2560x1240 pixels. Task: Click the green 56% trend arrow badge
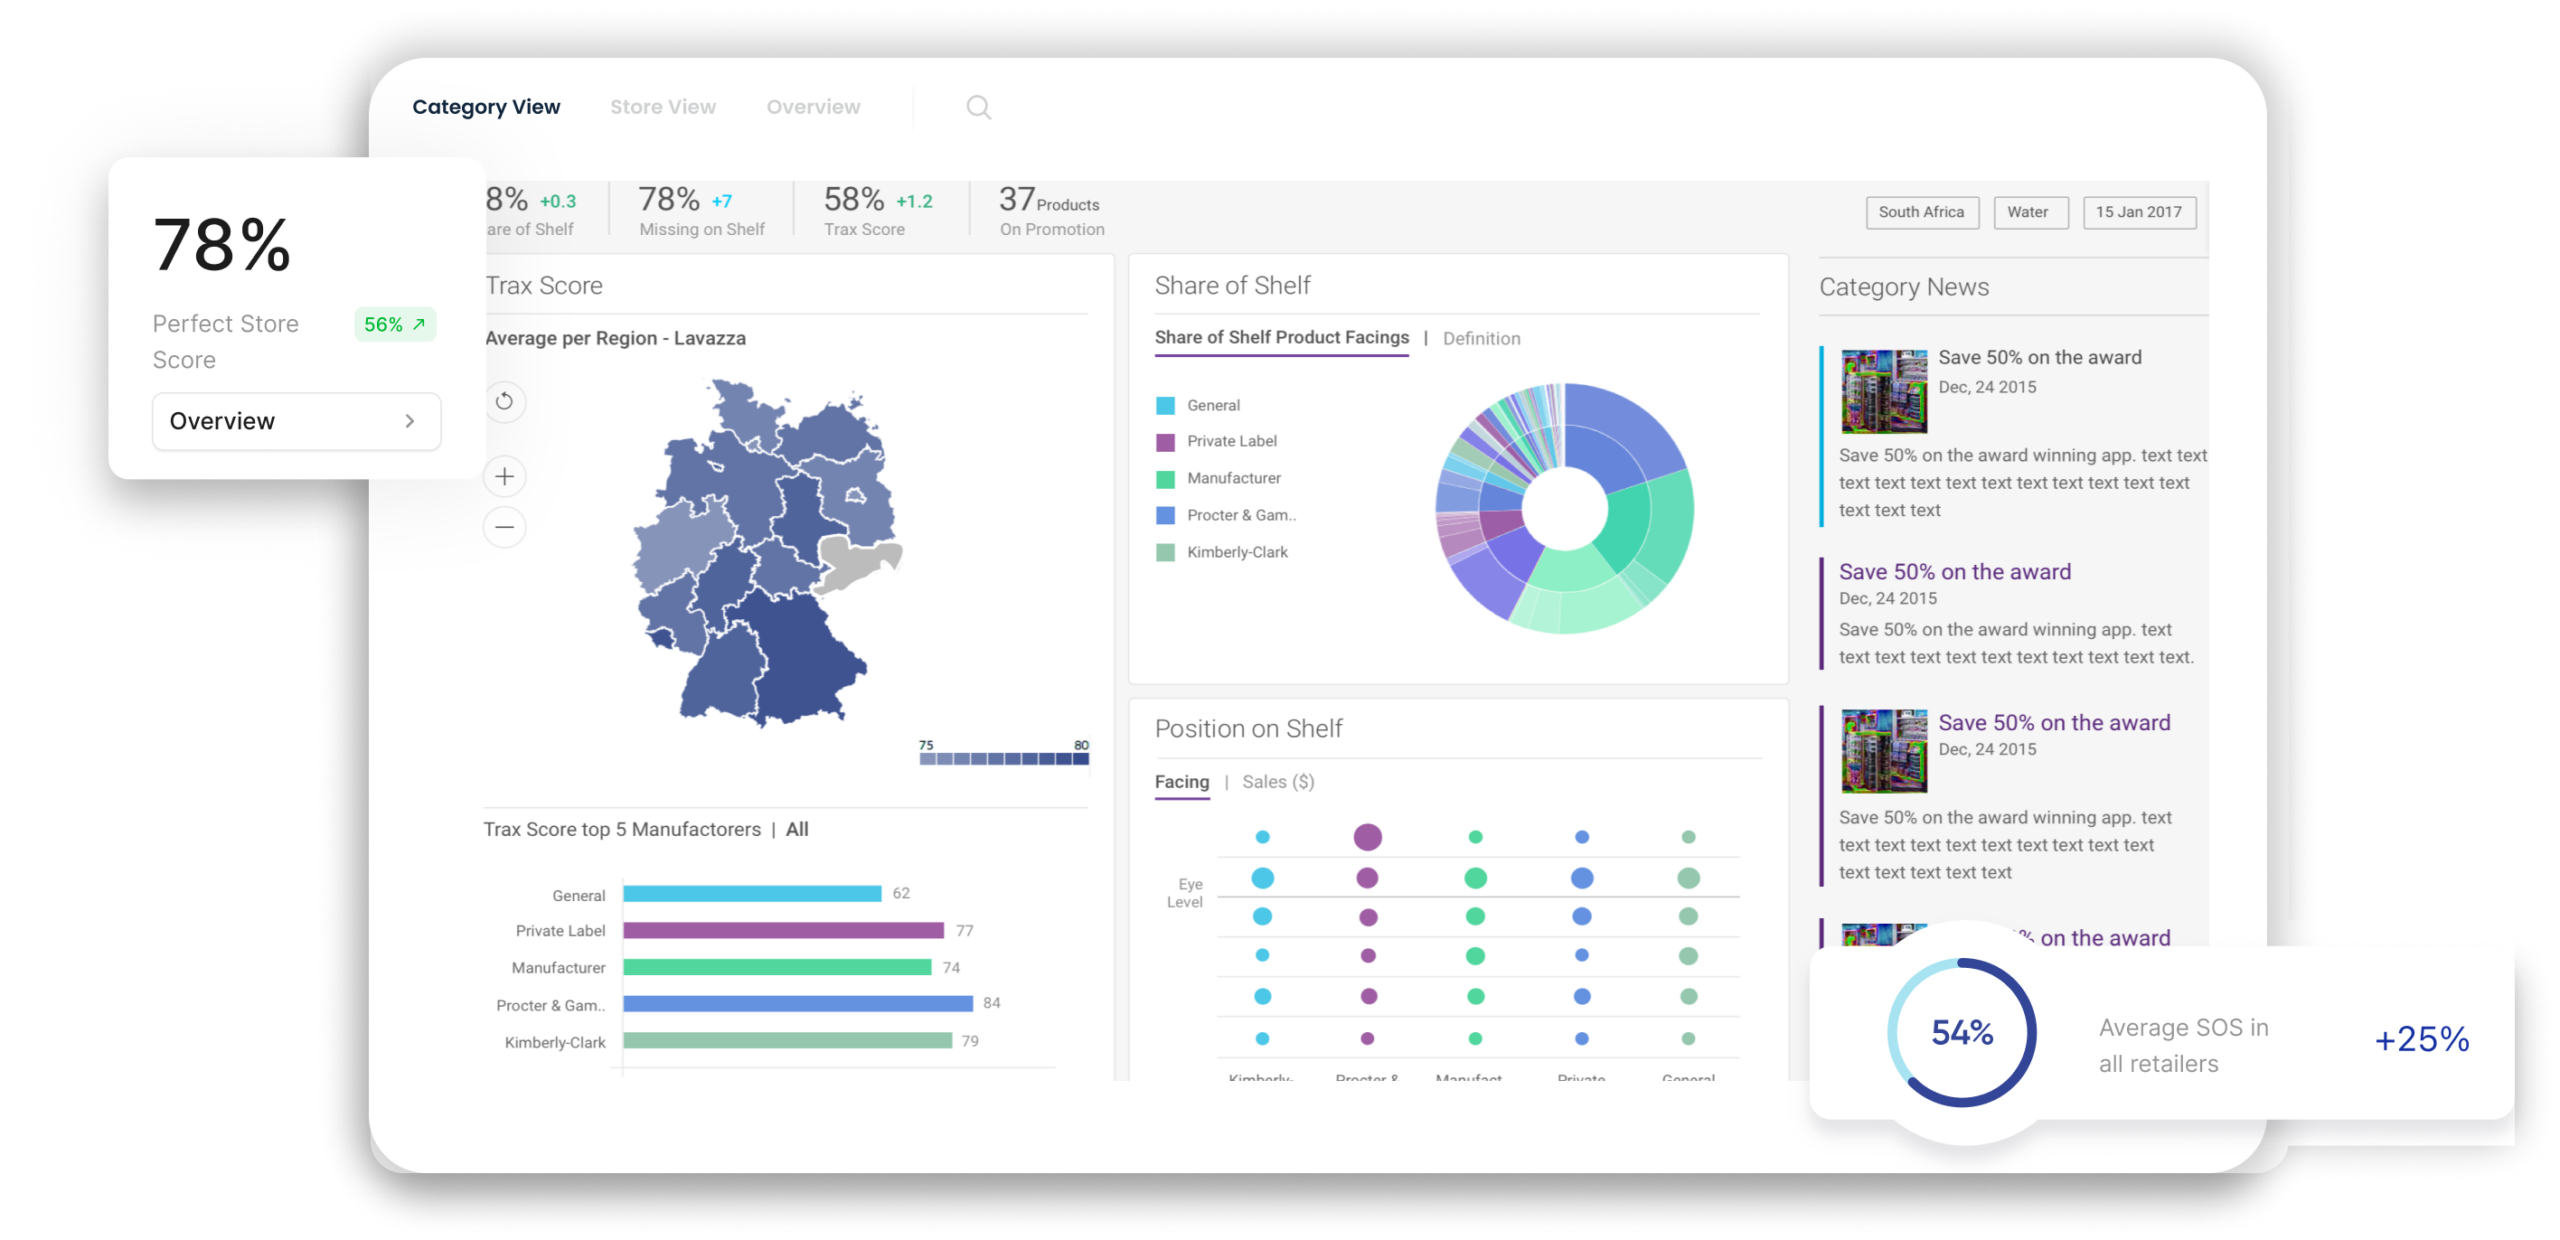395,324
